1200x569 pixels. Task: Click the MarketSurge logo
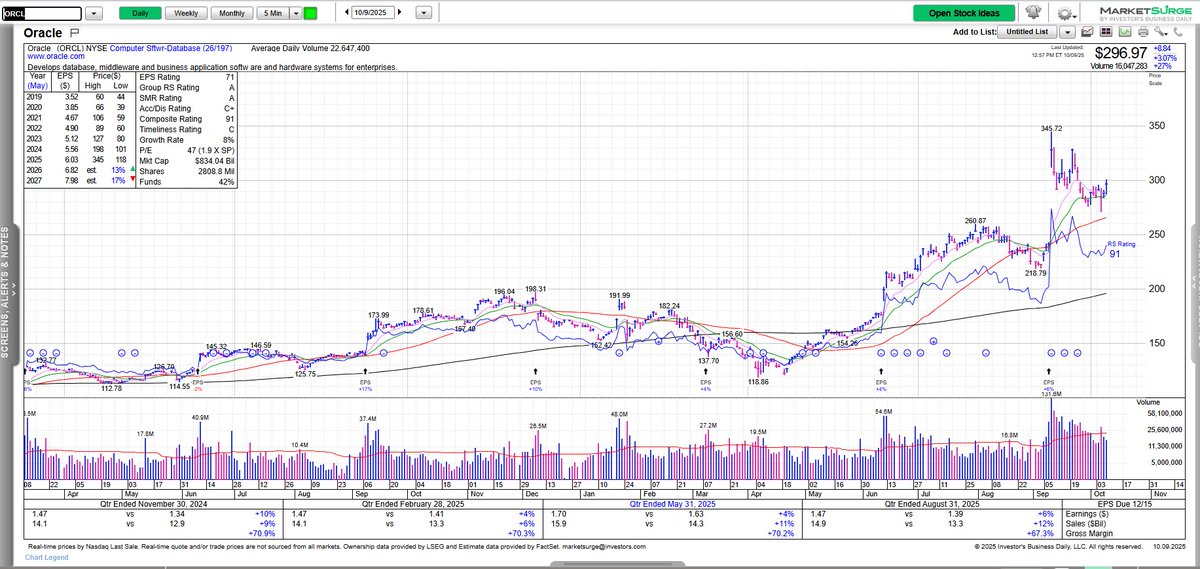[x=1145, y=14]
